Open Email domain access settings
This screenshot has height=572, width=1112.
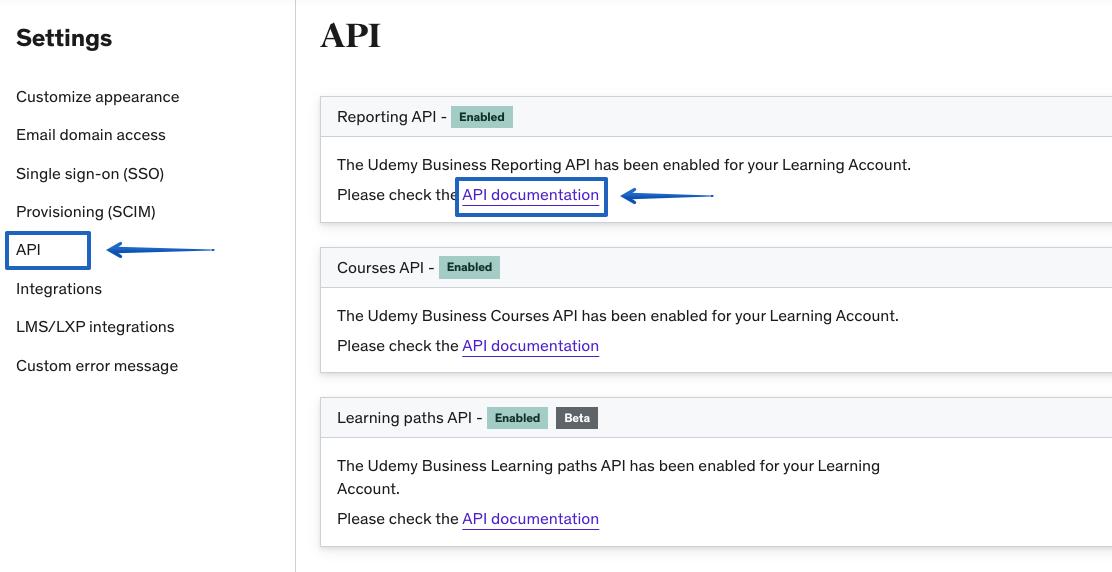pos(91,135)
